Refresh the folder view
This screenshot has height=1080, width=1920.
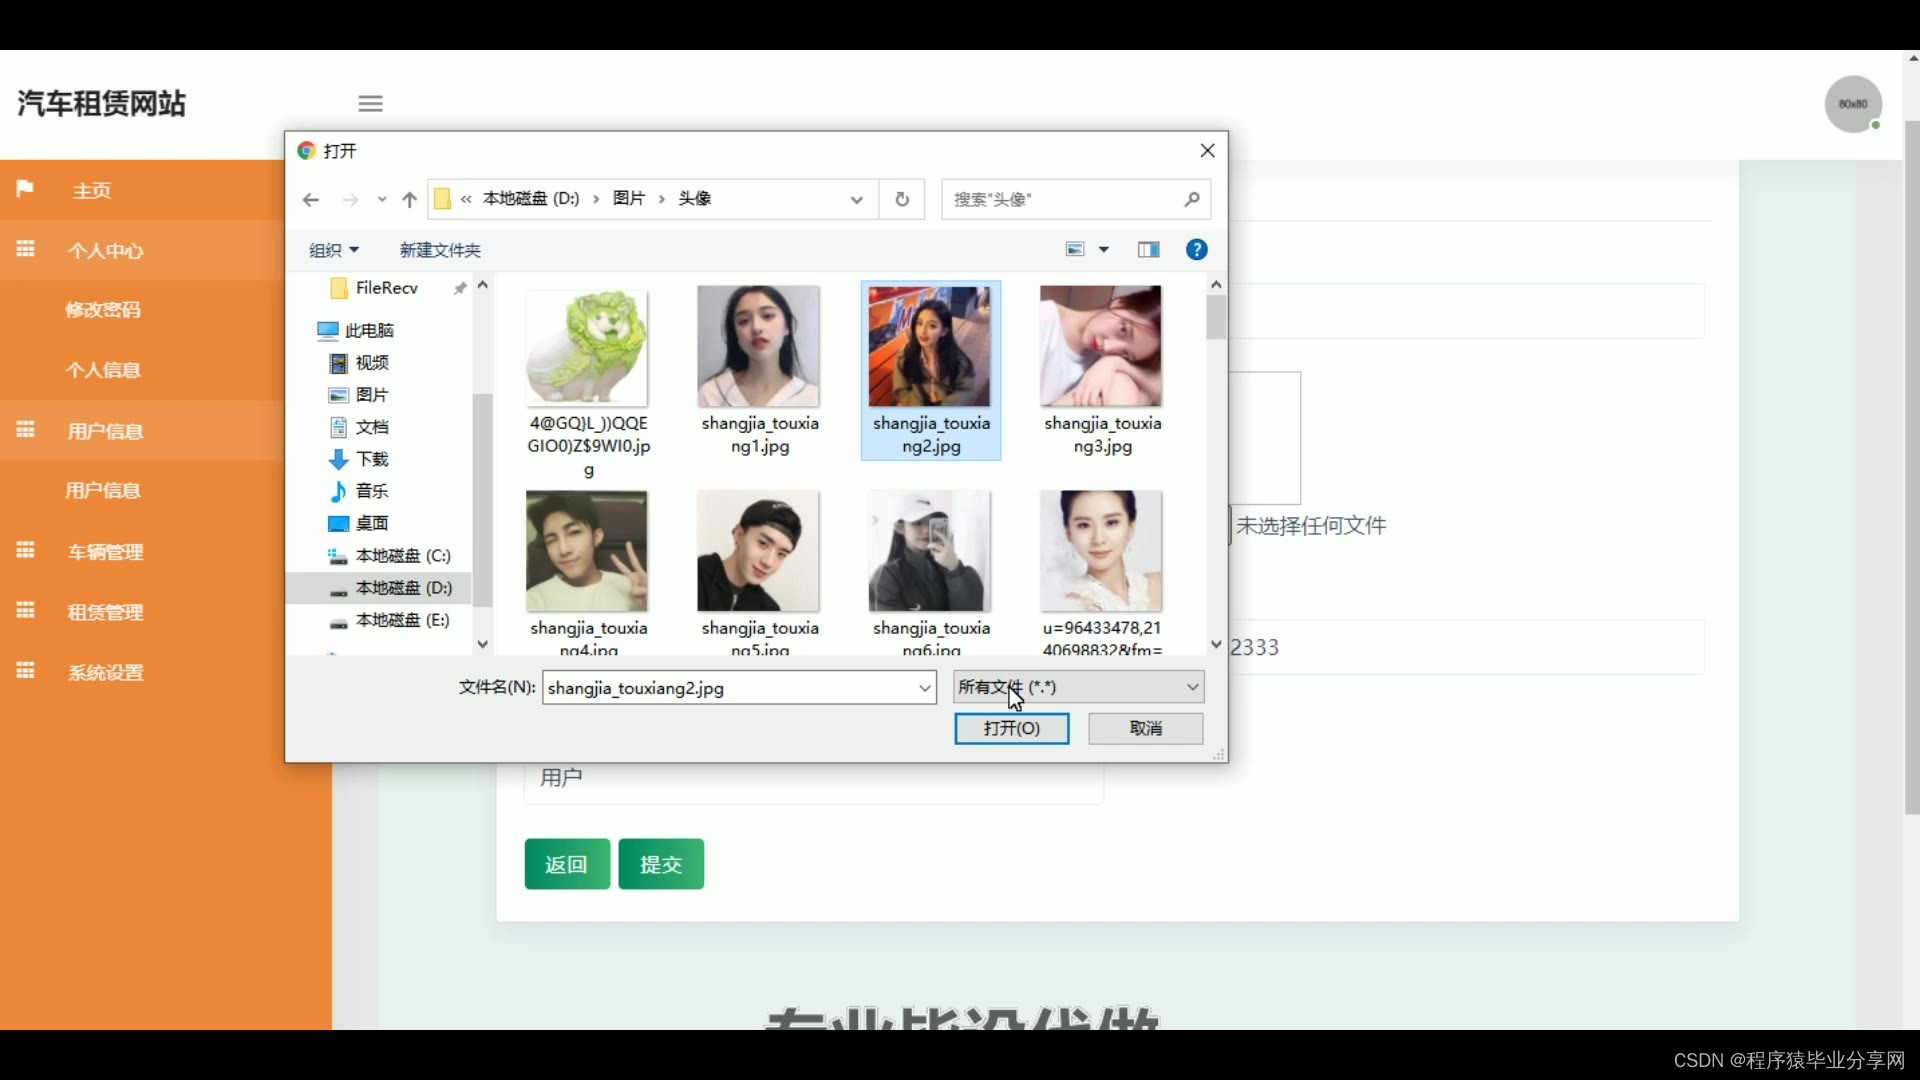tap(902, 199)
